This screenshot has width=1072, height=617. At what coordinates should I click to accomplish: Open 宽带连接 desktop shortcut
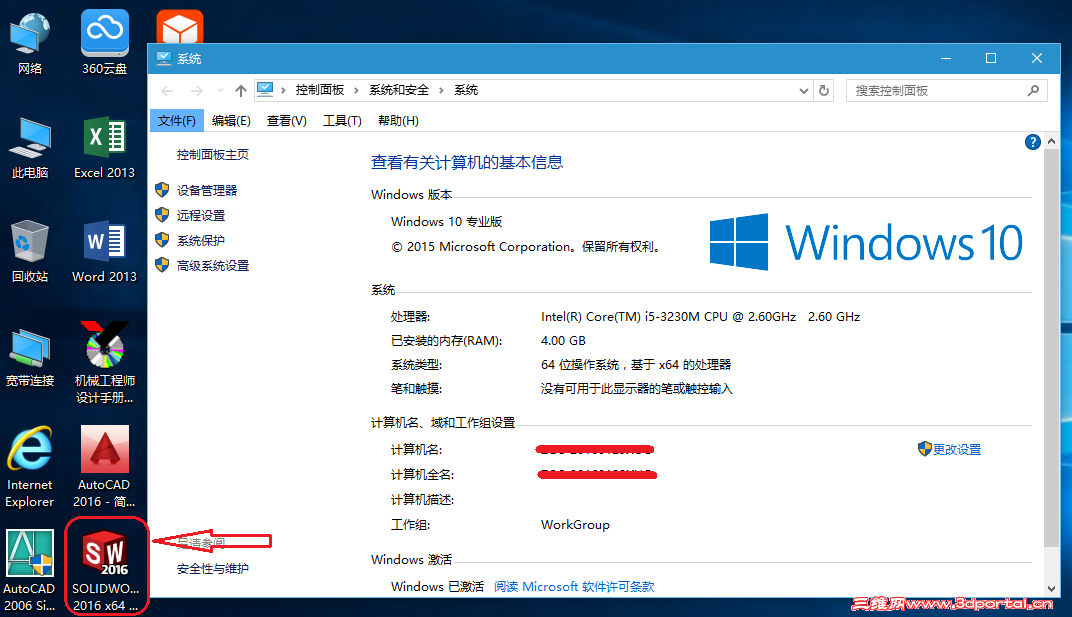click(x=30, y=357)
